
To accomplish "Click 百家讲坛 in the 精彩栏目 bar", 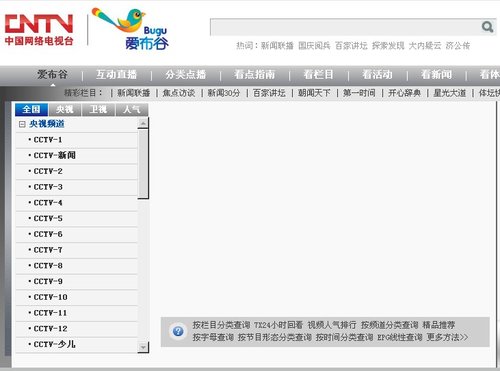I will pos(269,93).
